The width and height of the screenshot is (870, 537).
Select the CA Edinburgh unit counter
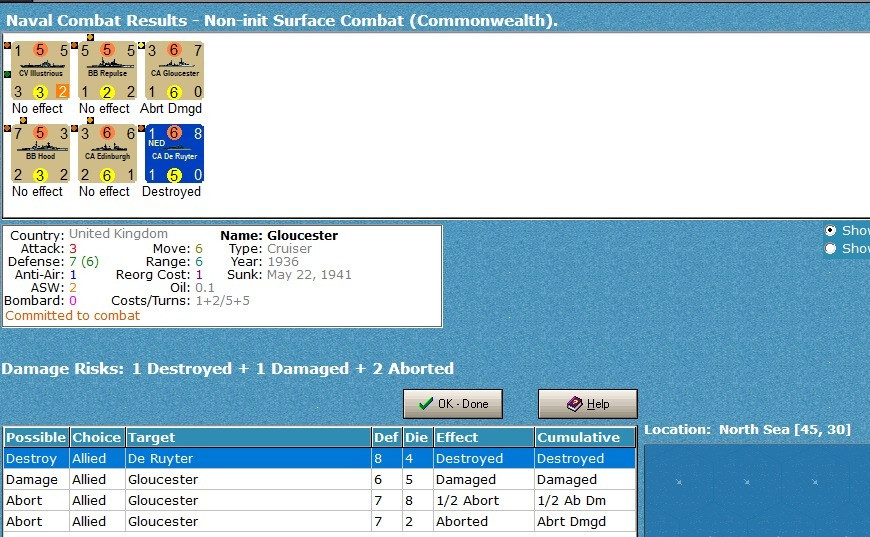click(x=107, y=154)
